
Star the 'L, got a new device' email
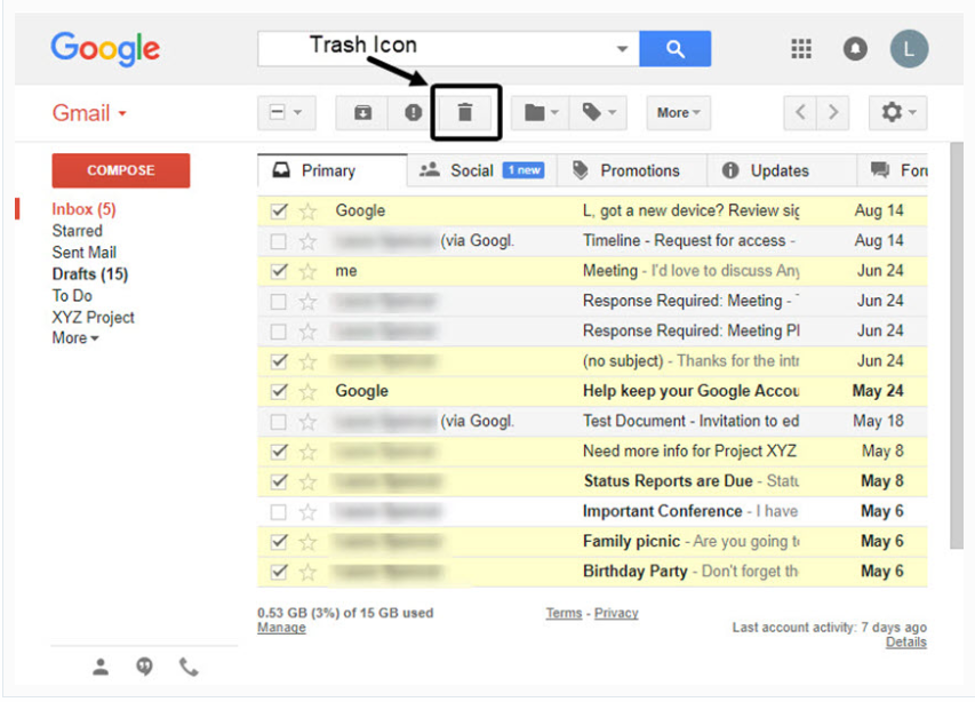(x=308, y=211)
